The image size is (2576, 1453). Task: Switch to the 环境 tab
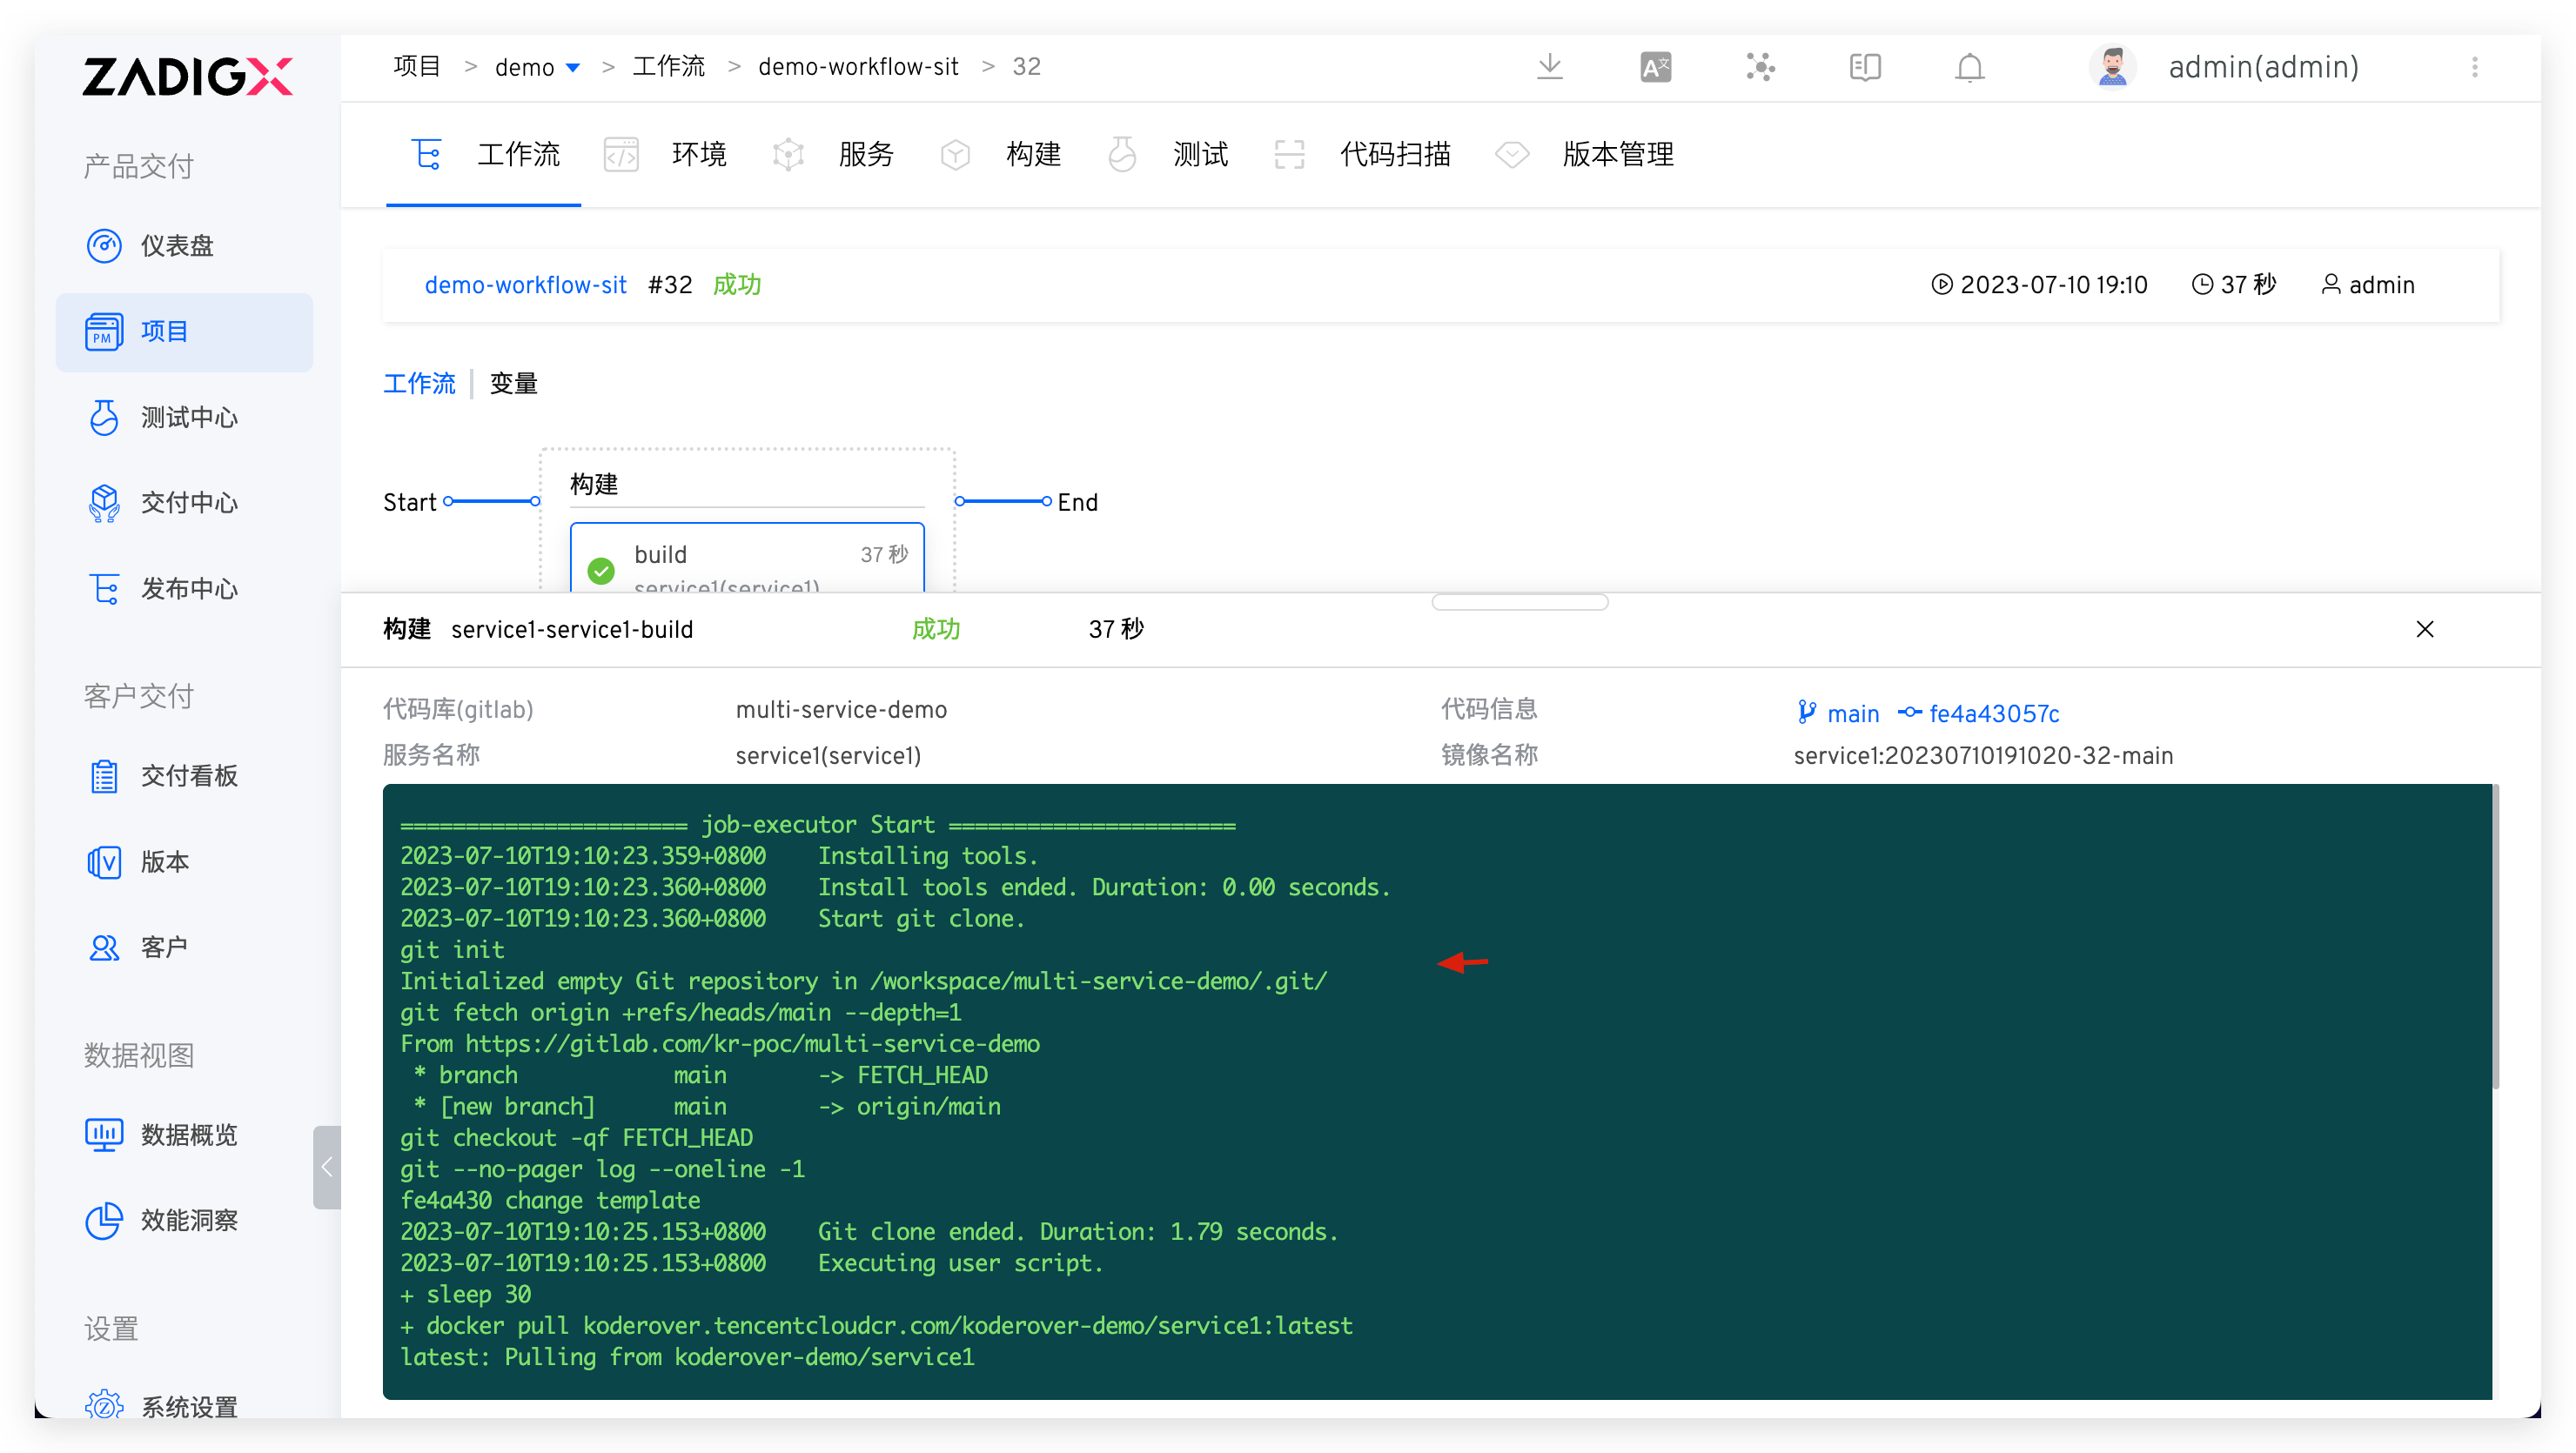698,154
